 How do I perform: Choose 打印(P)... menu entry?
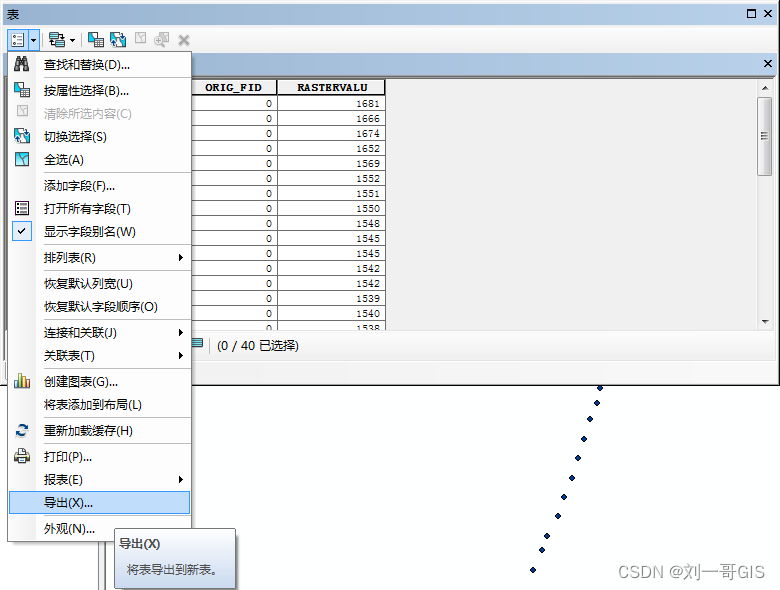99,457
